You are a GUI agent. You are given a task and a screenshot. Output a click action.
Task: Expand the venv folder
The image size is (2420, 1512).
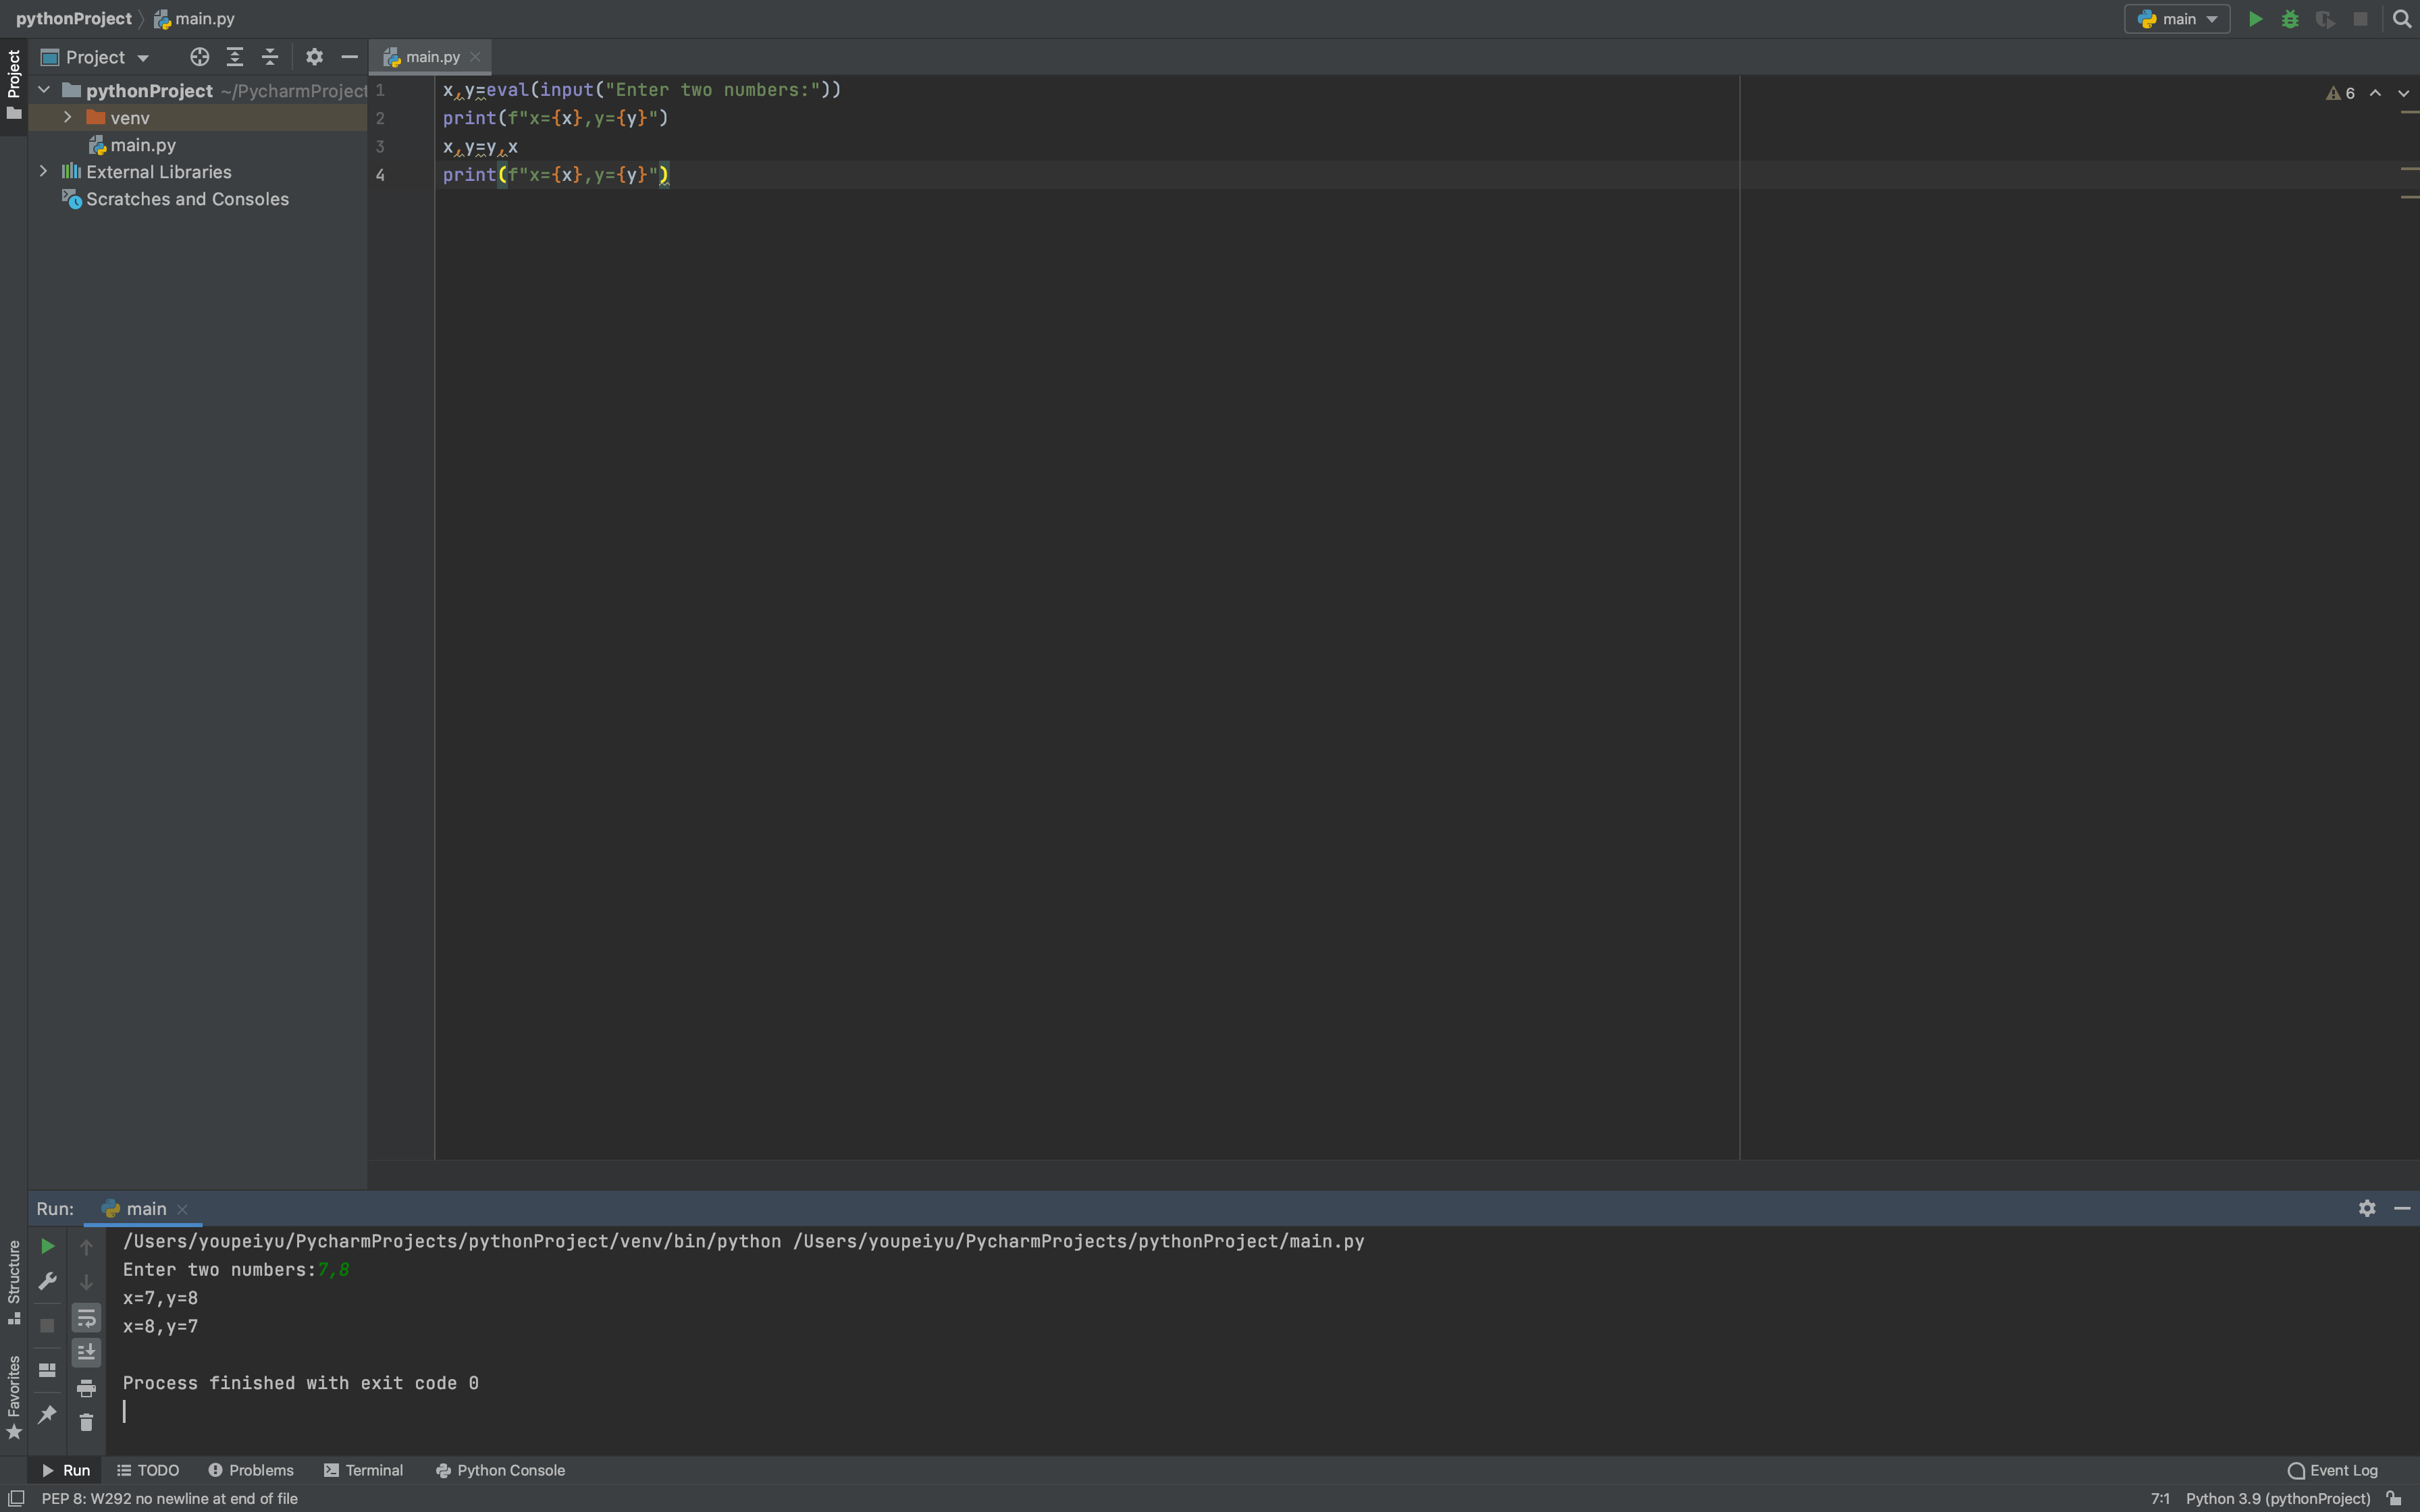click(x=67, y=117)
